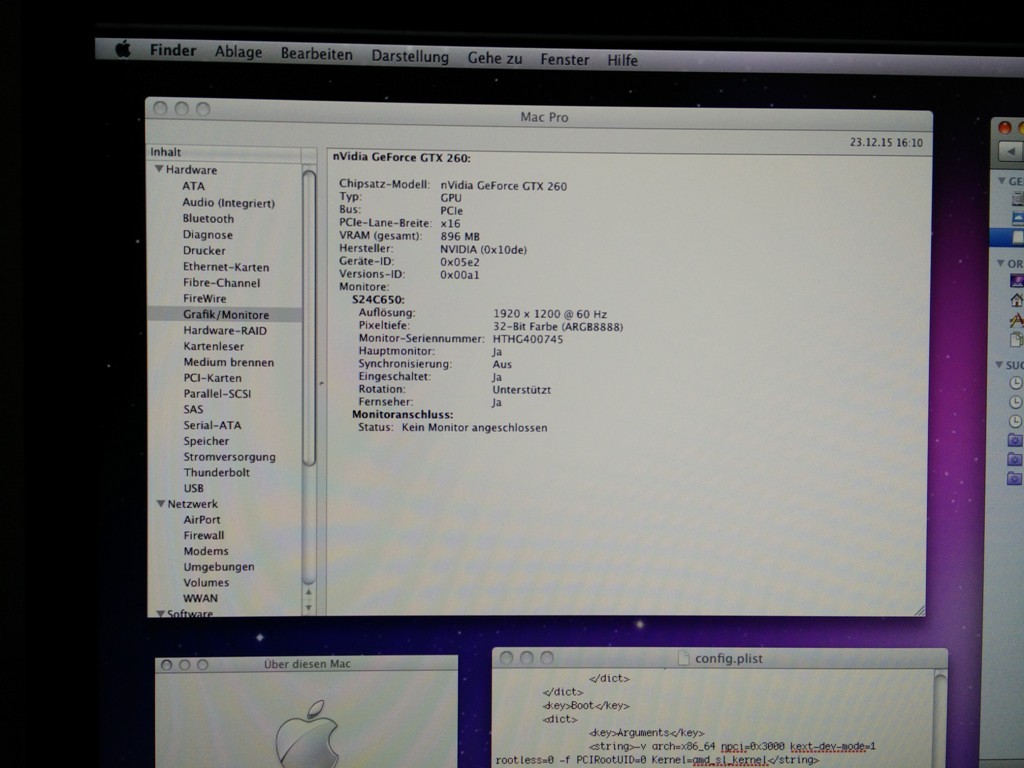Image resolution: width=1024 pixels, height=768 pixels.
Task: Select Medium brennen entry
Action: [x=229, y=362]
